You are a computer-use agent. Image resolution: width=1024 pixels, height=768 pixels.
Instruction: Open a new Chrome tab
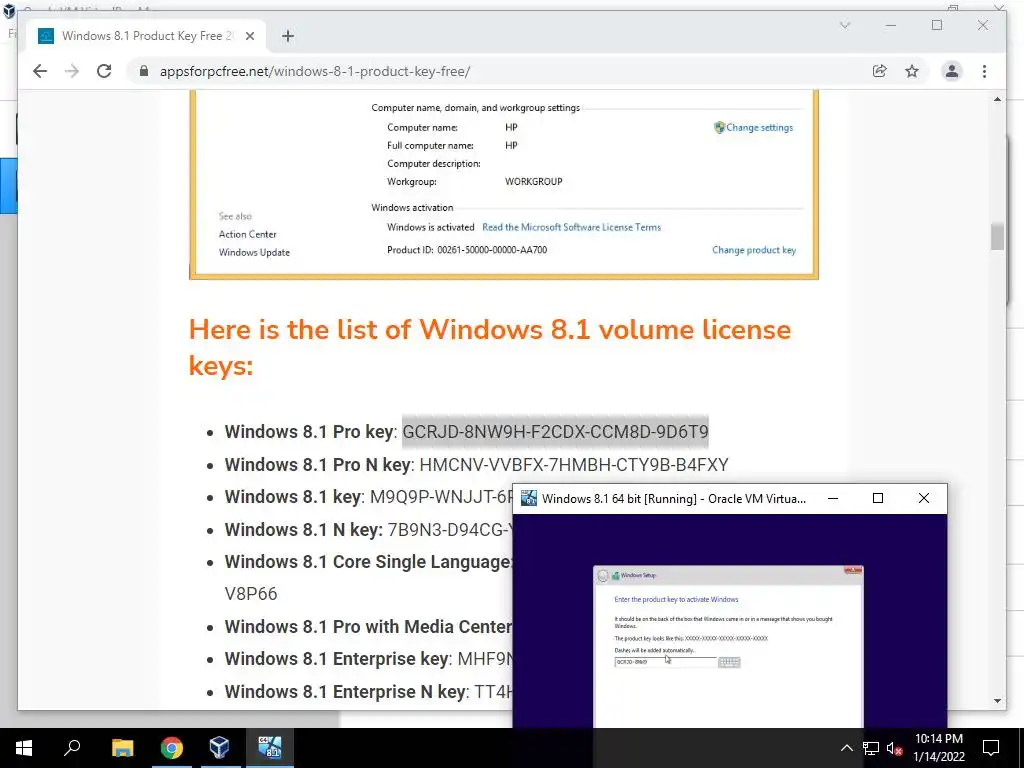pos(288,36)
